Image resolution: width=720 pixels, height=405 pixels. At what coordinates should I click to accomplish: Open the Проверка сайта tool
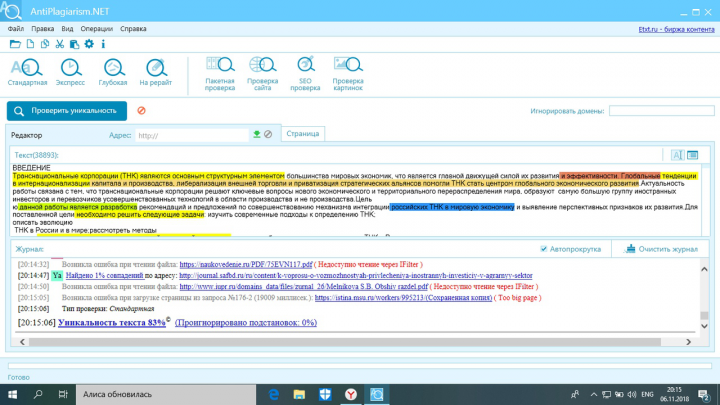(x=263, y=73)
